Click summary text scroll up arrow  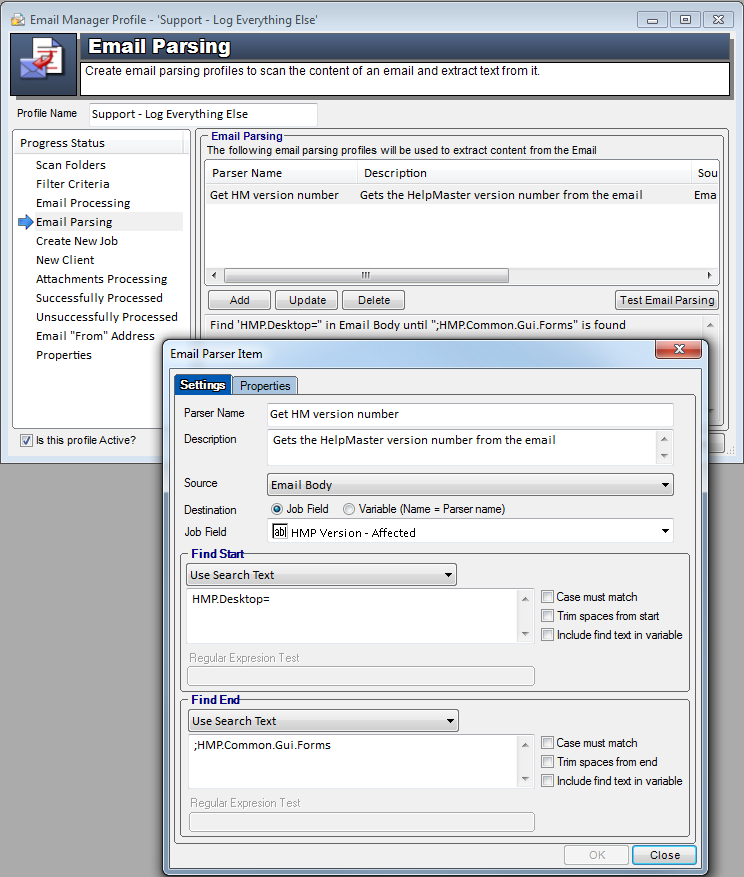coord(710,325)
